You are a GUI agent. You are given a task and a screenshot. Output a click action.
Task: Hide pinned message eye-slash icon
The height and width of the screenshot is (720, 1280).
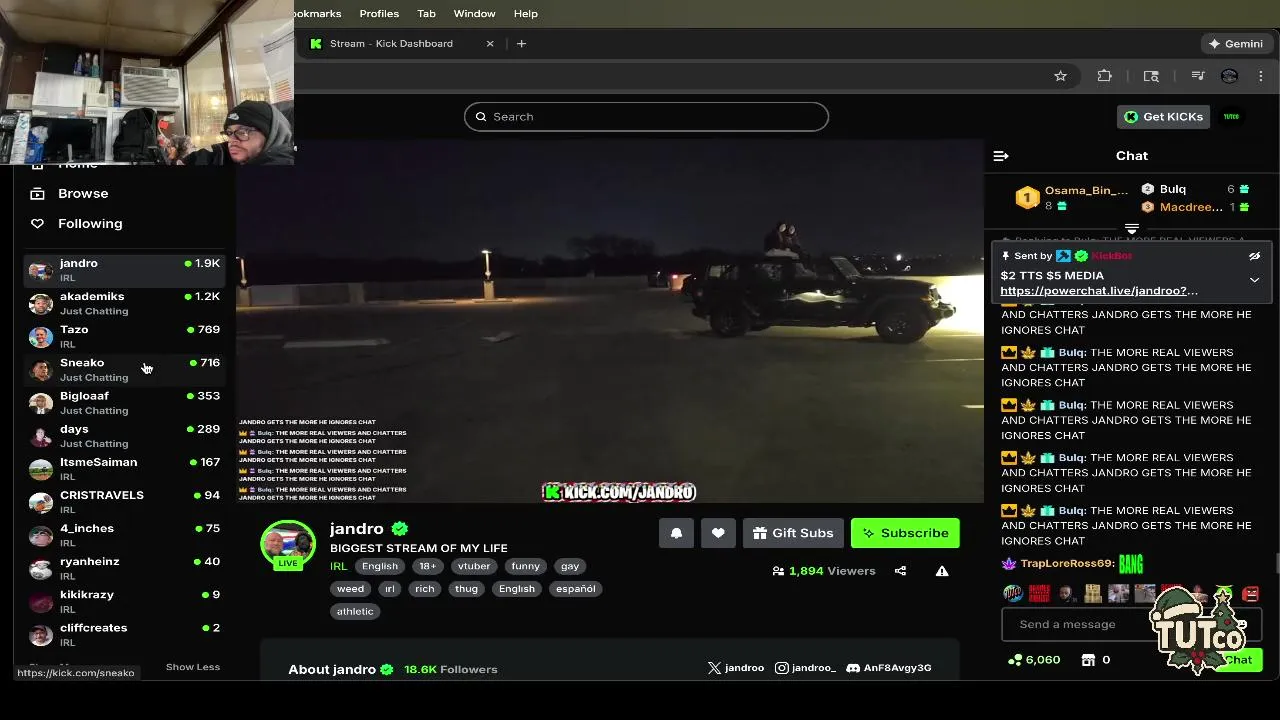coord(1254,256)
